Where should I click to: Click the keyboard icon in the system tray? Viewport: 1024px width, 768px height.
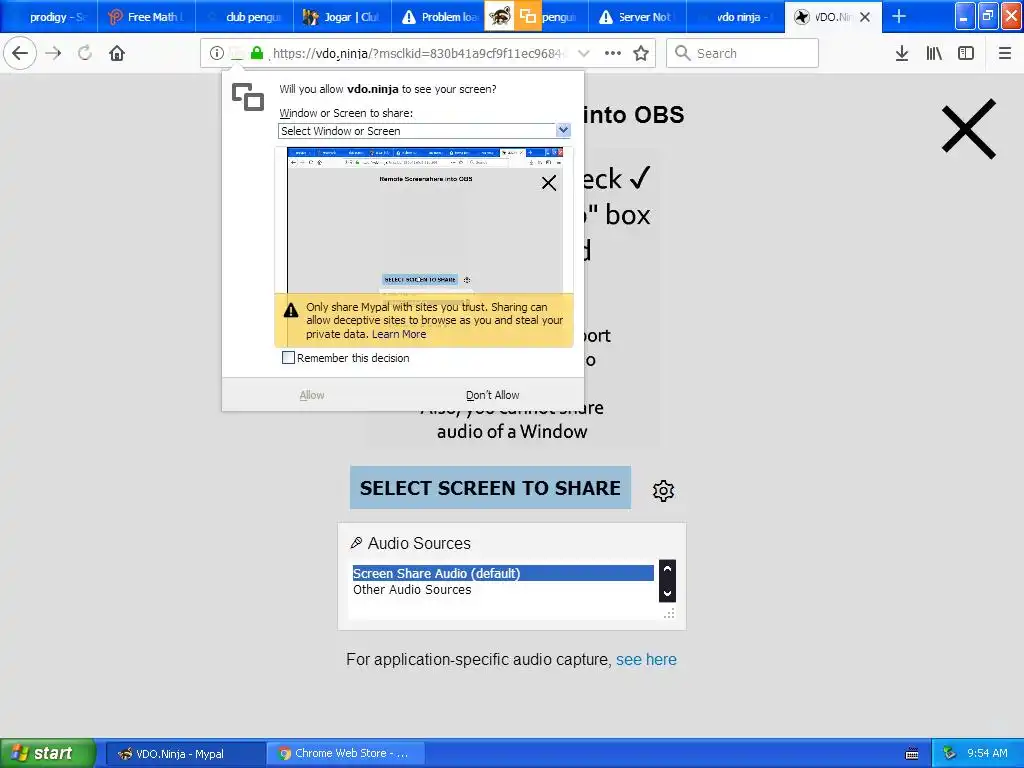point(912,754)
